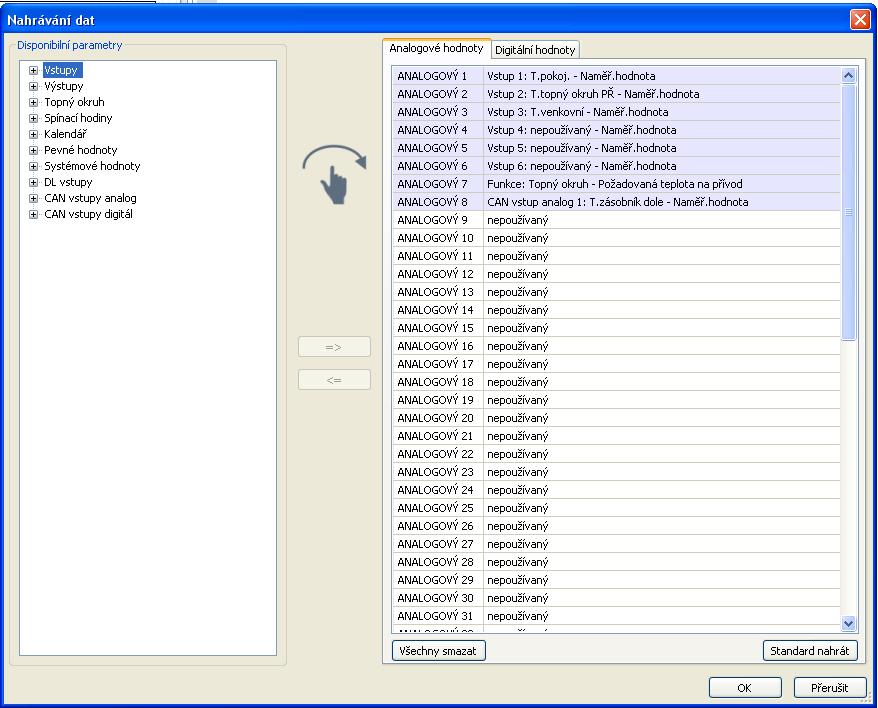Viewport: 878px width, 708px height.
Task: Select row ANALOGOVÝ 4 Vstup 4
Action: coord(617,129)
